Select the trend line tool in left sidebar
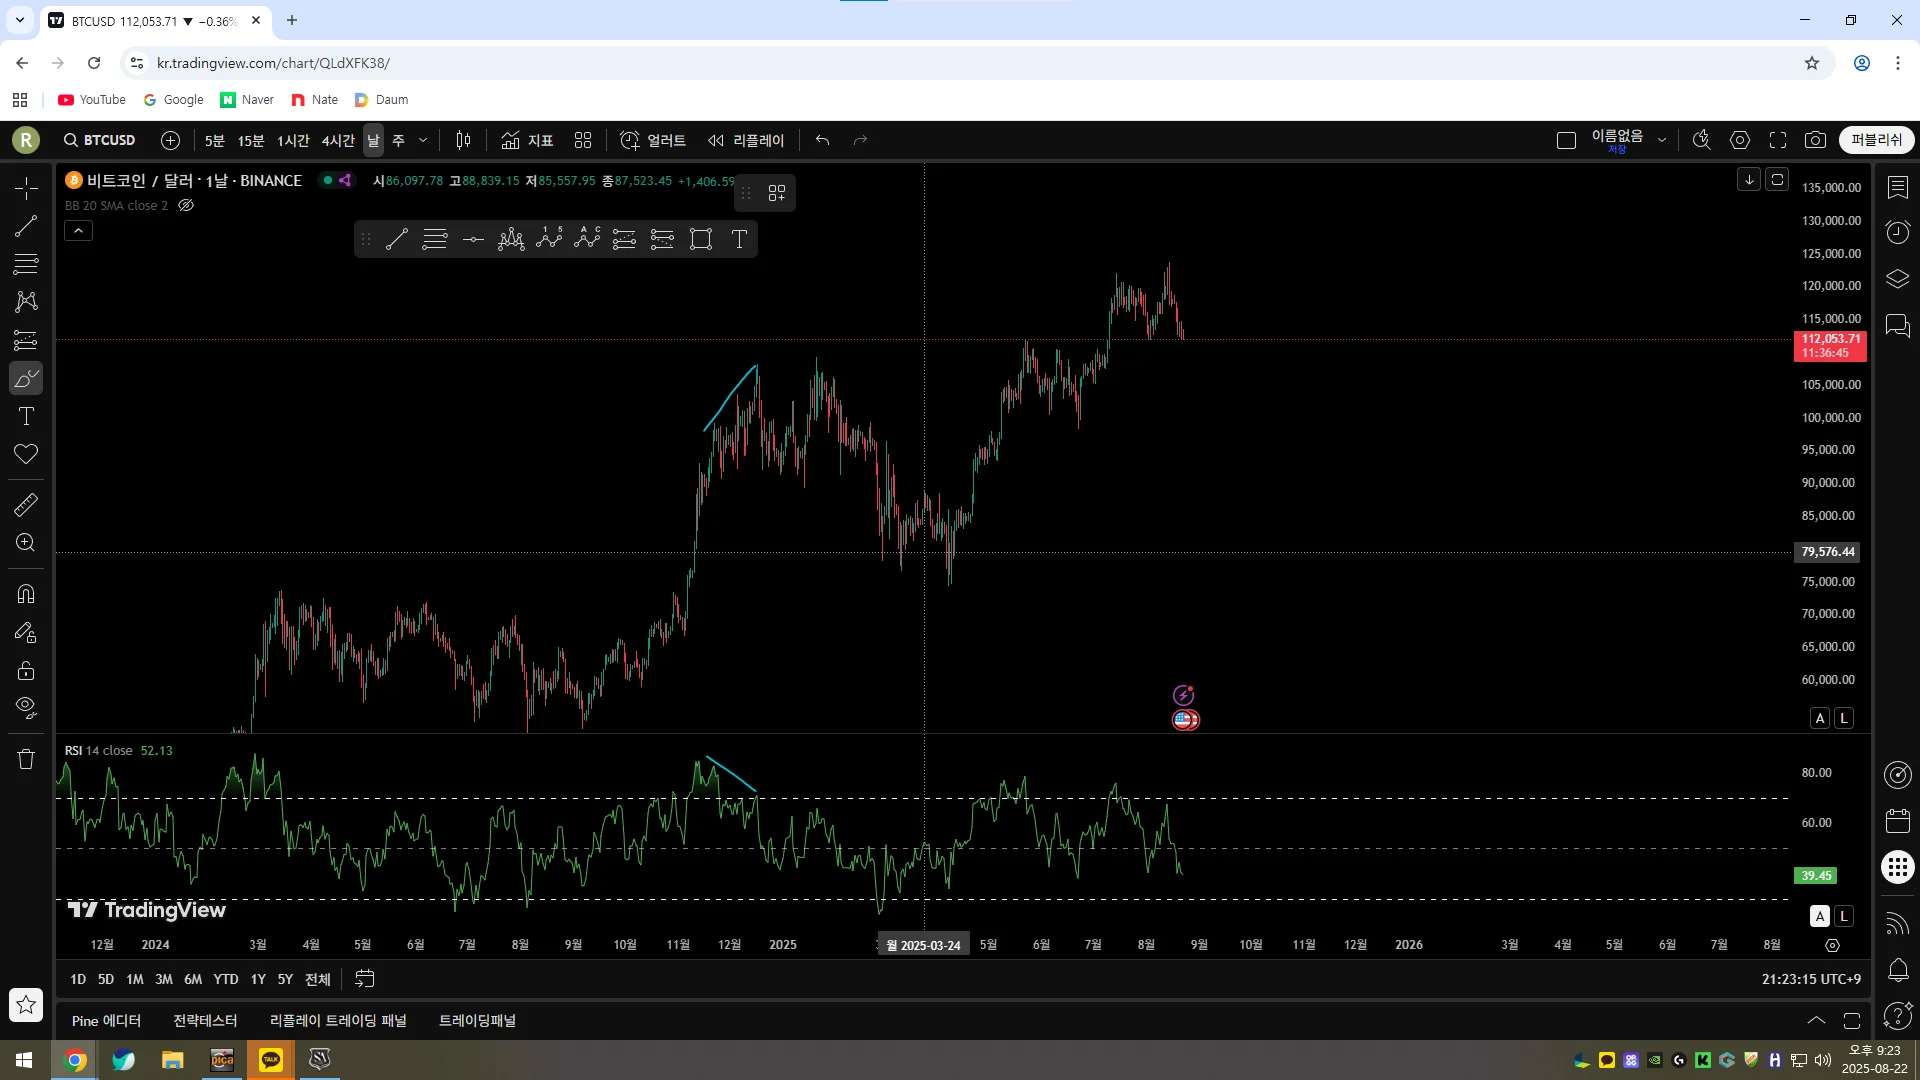Screen dimensions: 1920x1080 pos(26,226)
